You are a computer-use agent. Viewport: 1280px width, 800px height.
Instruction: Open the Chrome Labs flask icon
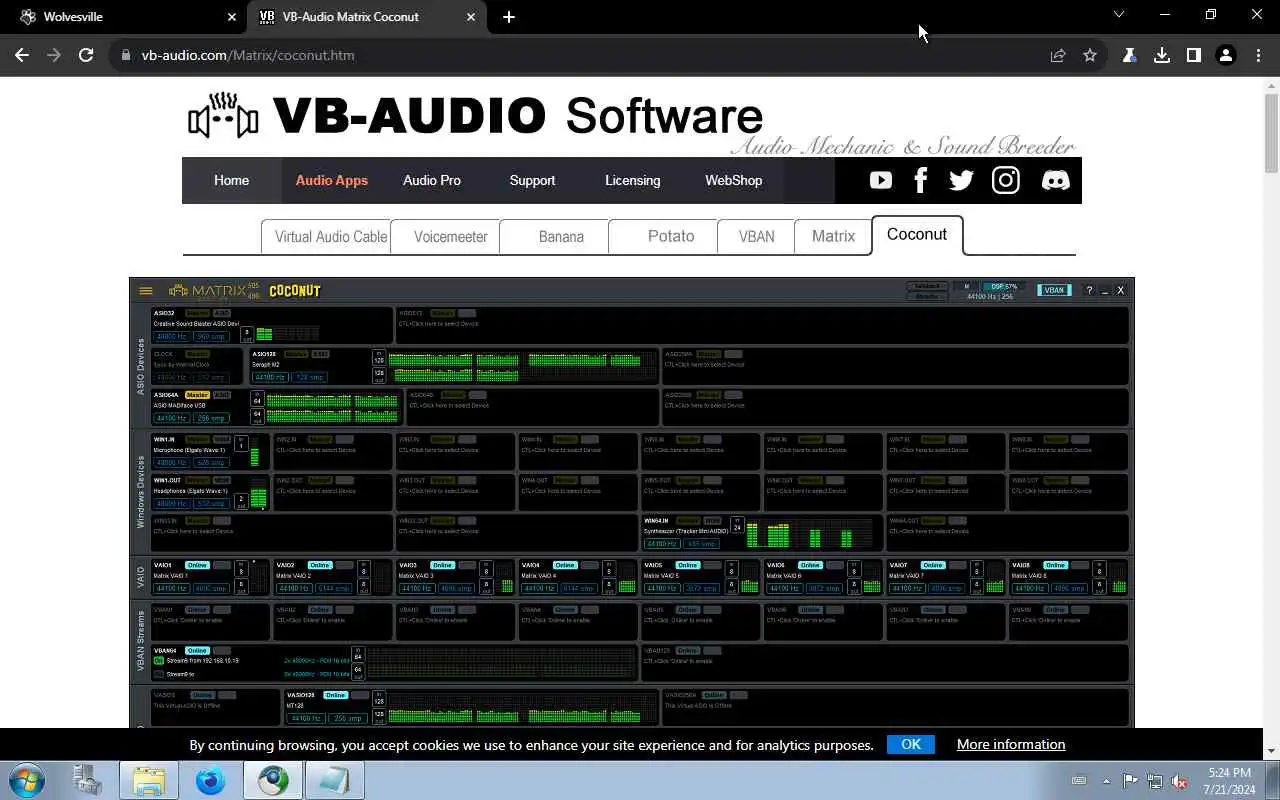click(x=1130, y=55)
